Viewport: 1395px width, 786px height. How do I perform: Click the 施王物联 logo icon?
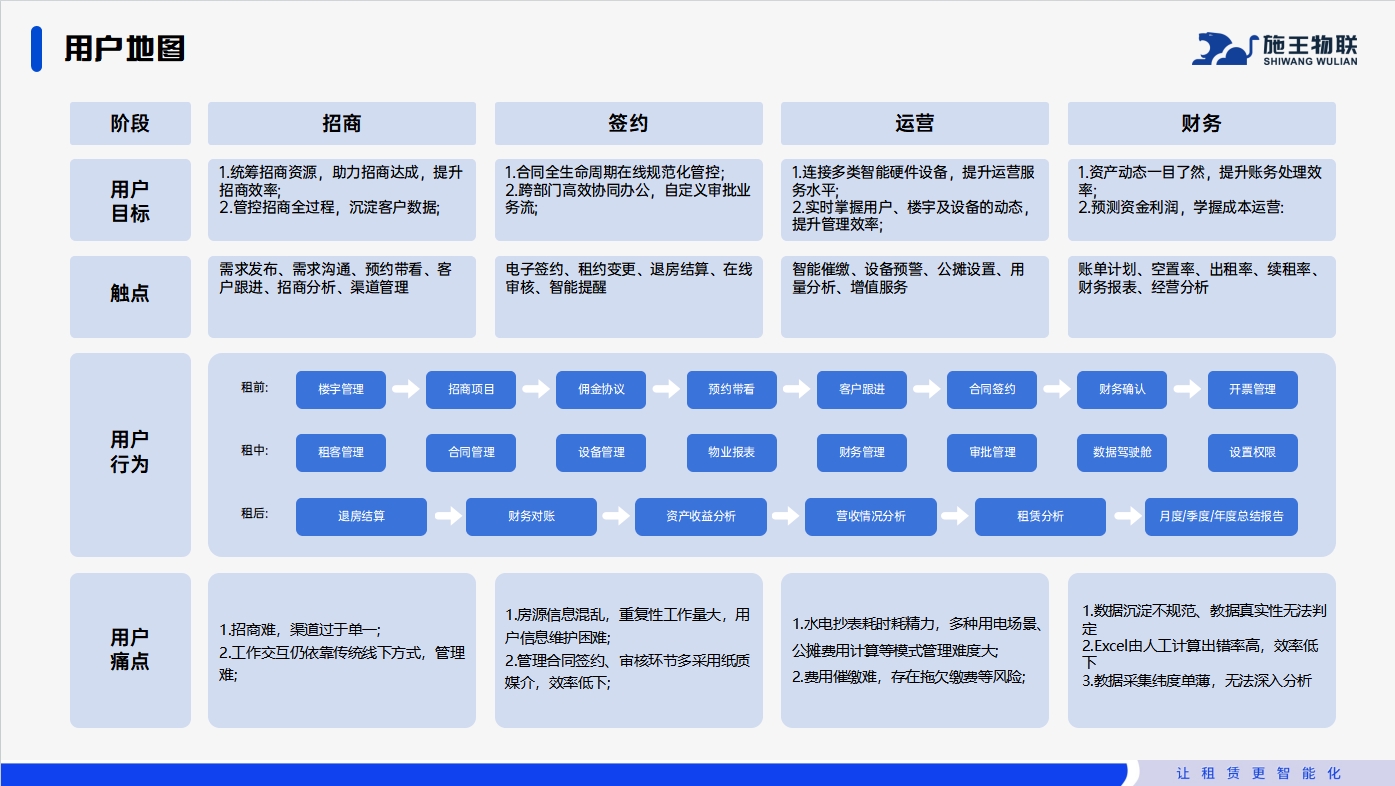click(1223, 49)
